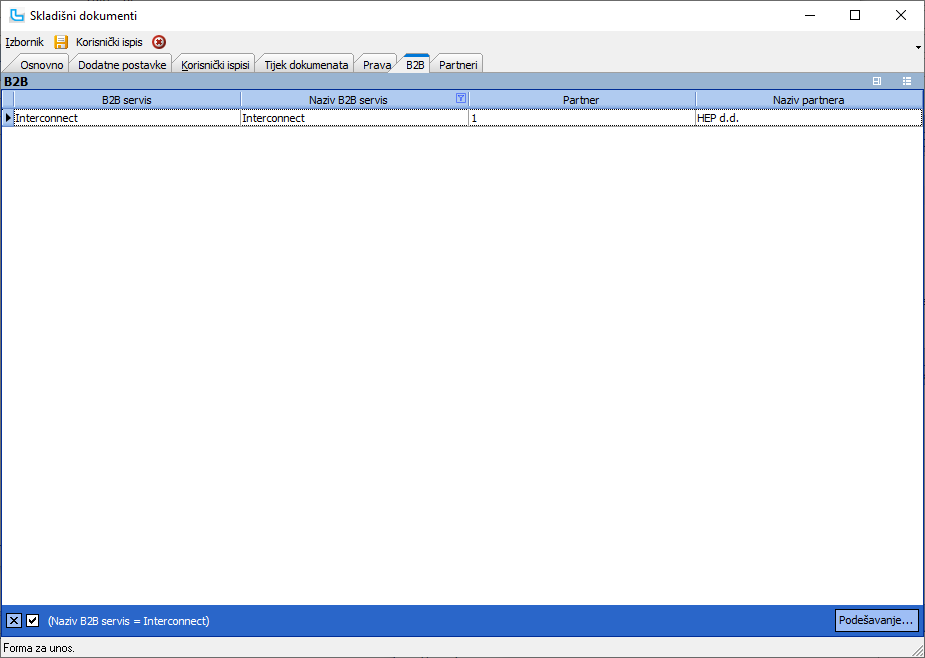The image size is (925, 658).
Task: Open the Korisnički ispis menu item
Action: 109,42
